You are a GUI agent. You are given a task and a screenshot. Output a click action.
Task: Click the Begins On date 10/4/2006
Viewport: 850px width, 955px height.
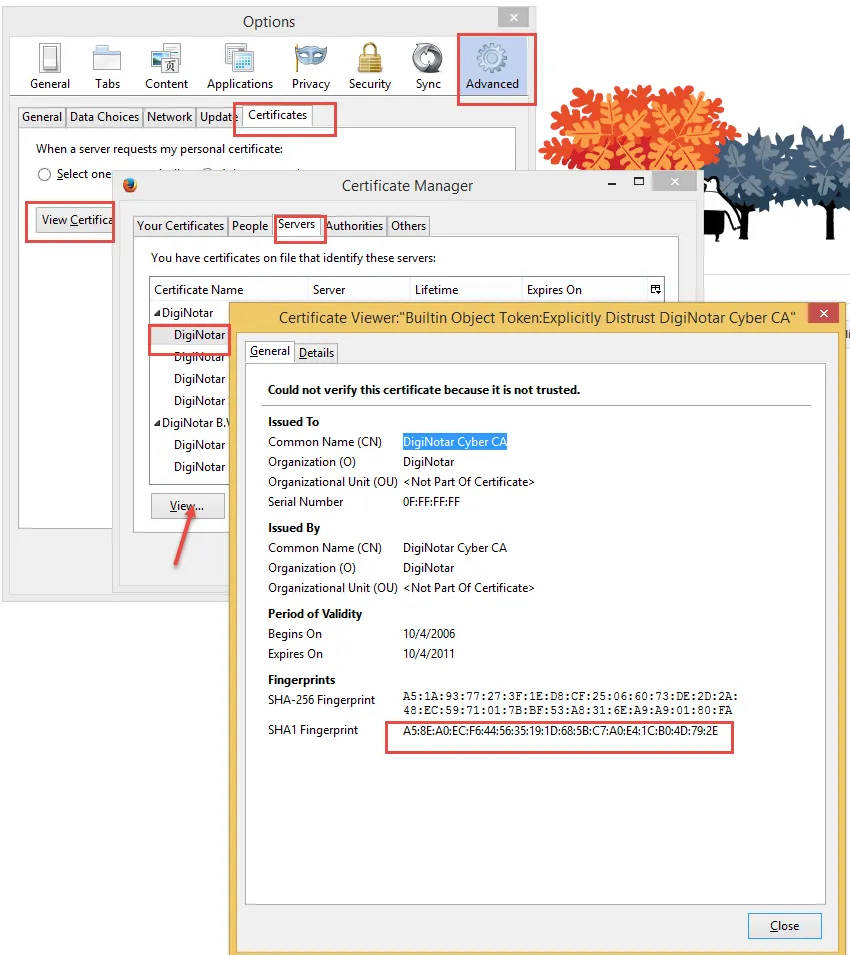pos(429,634)
